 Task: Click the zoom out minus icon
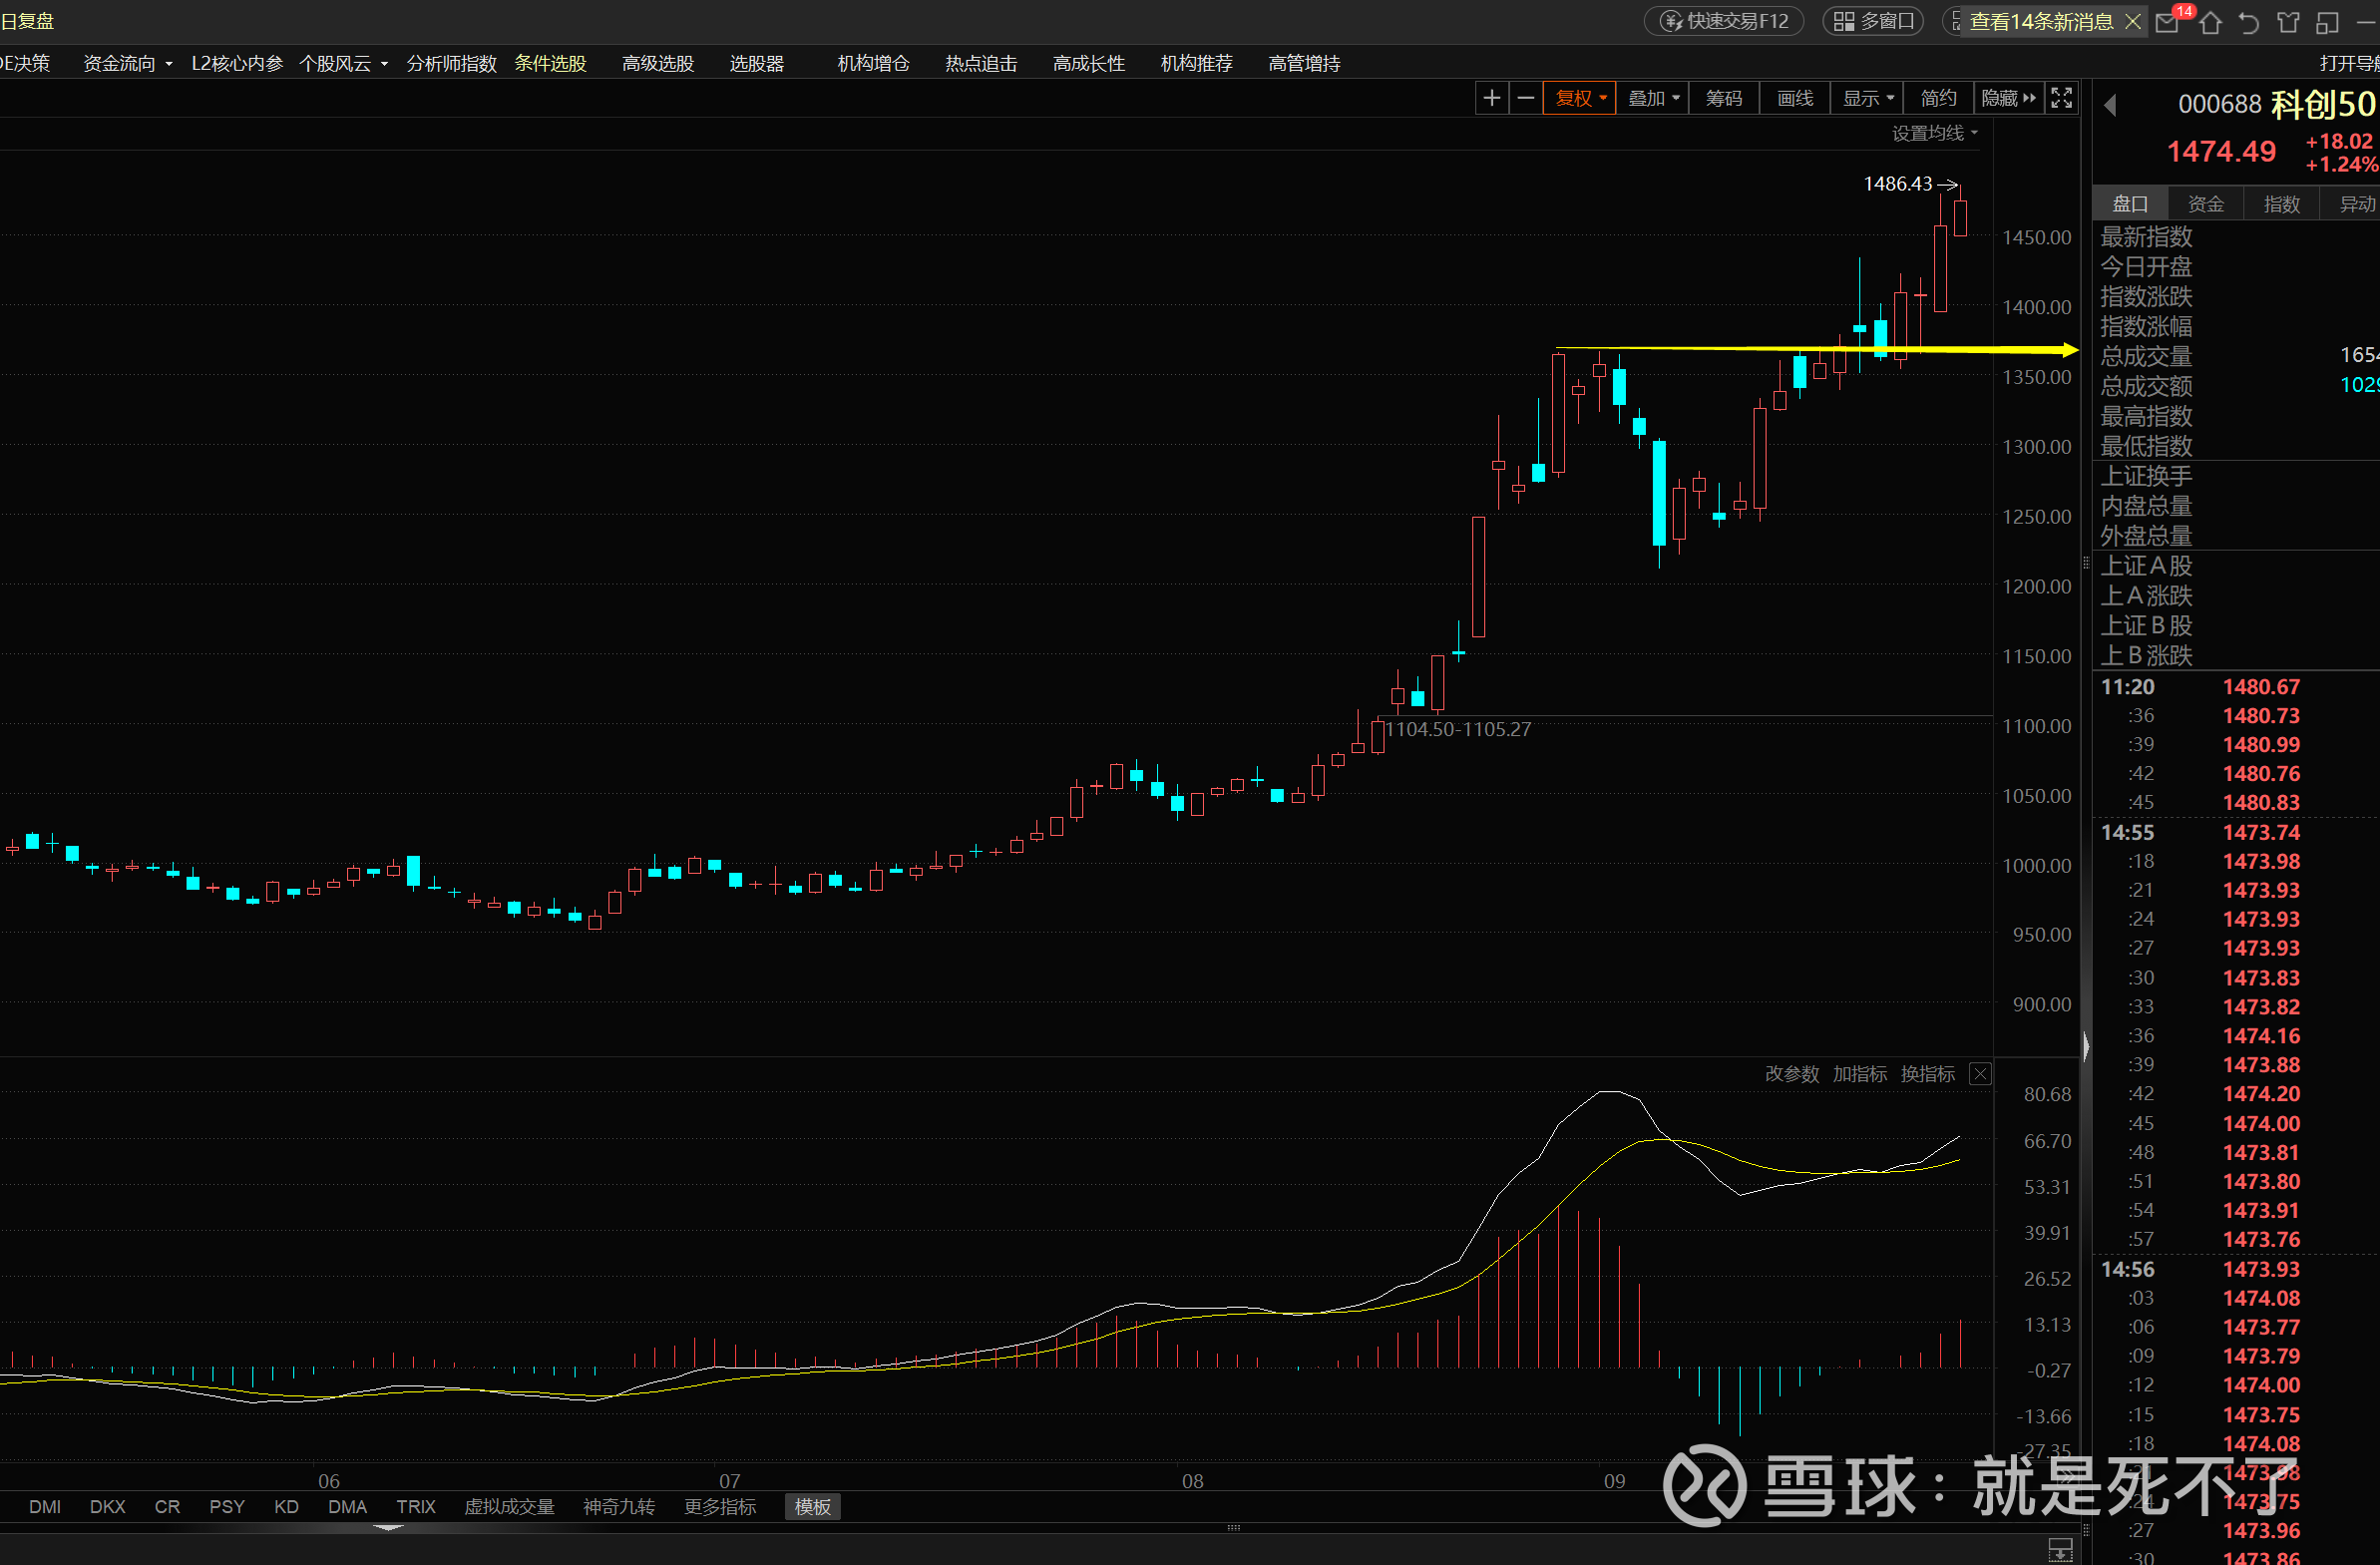click(x=1525, y=98)
